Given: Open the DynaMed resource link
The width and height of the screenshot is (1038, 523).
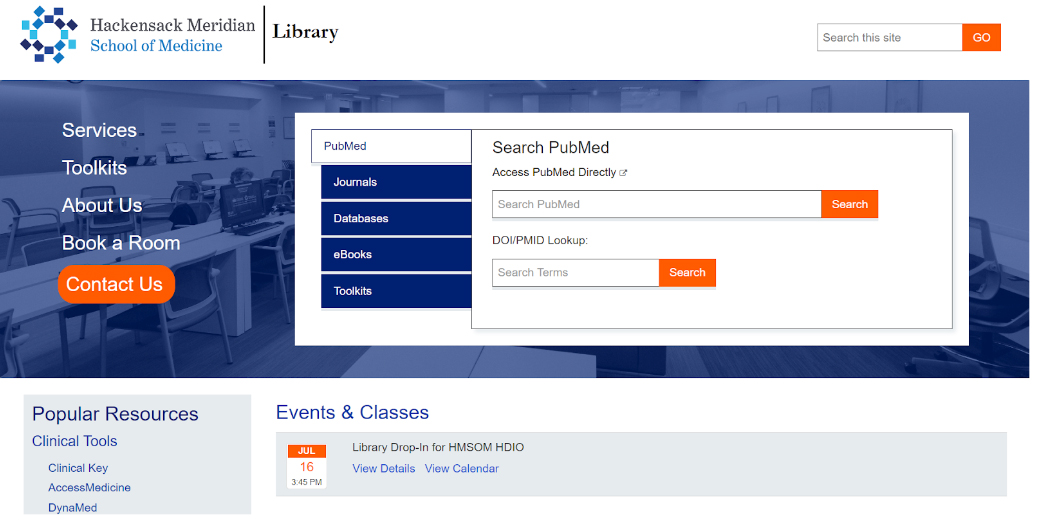Looking at the screenshot, I should 72,508.
